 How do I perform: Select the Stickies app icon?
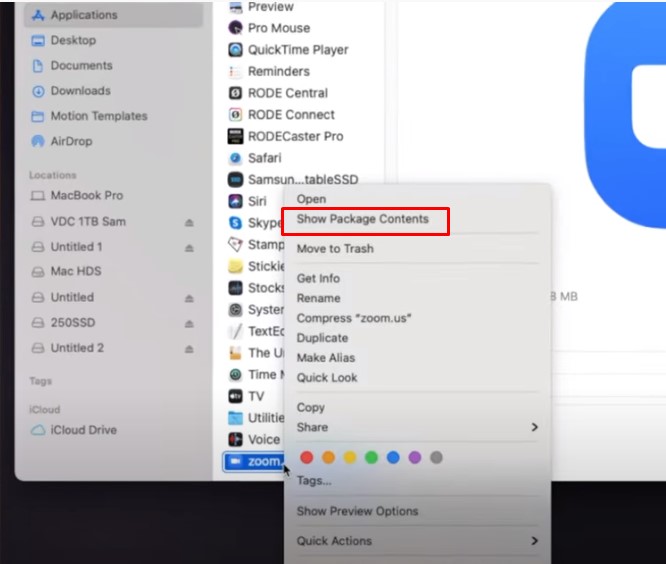click(x=235, y=266)
